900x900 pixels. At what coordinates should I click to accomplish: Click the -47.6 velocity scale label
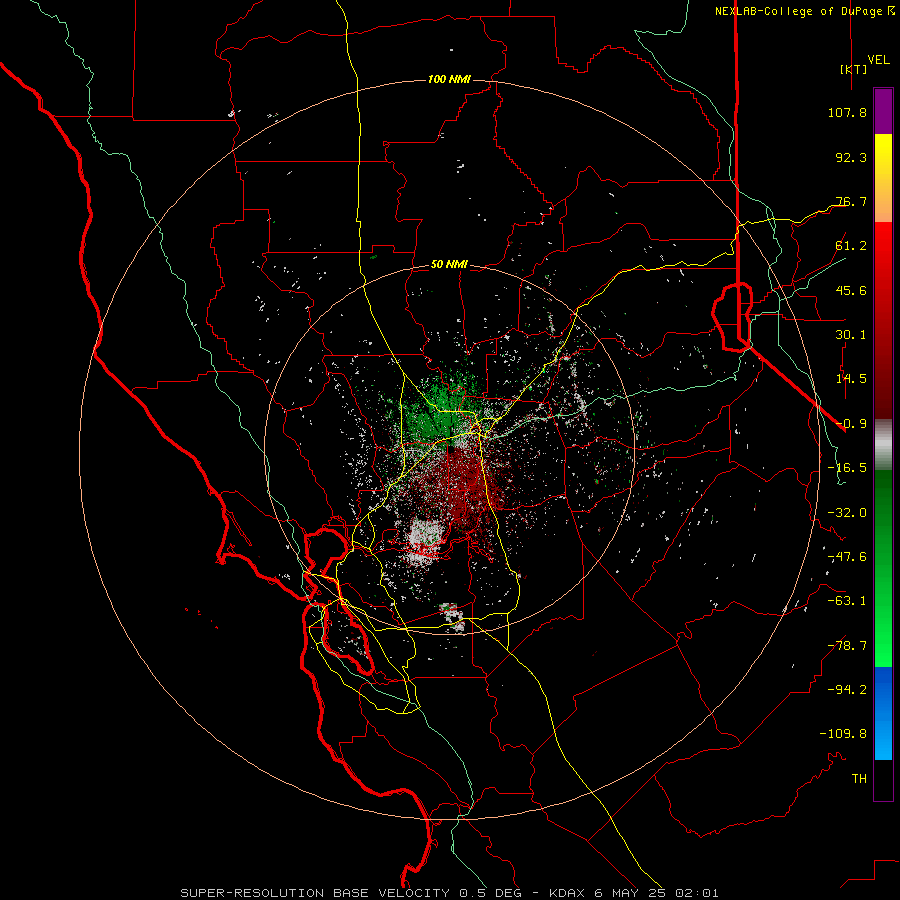pos(847,557)
